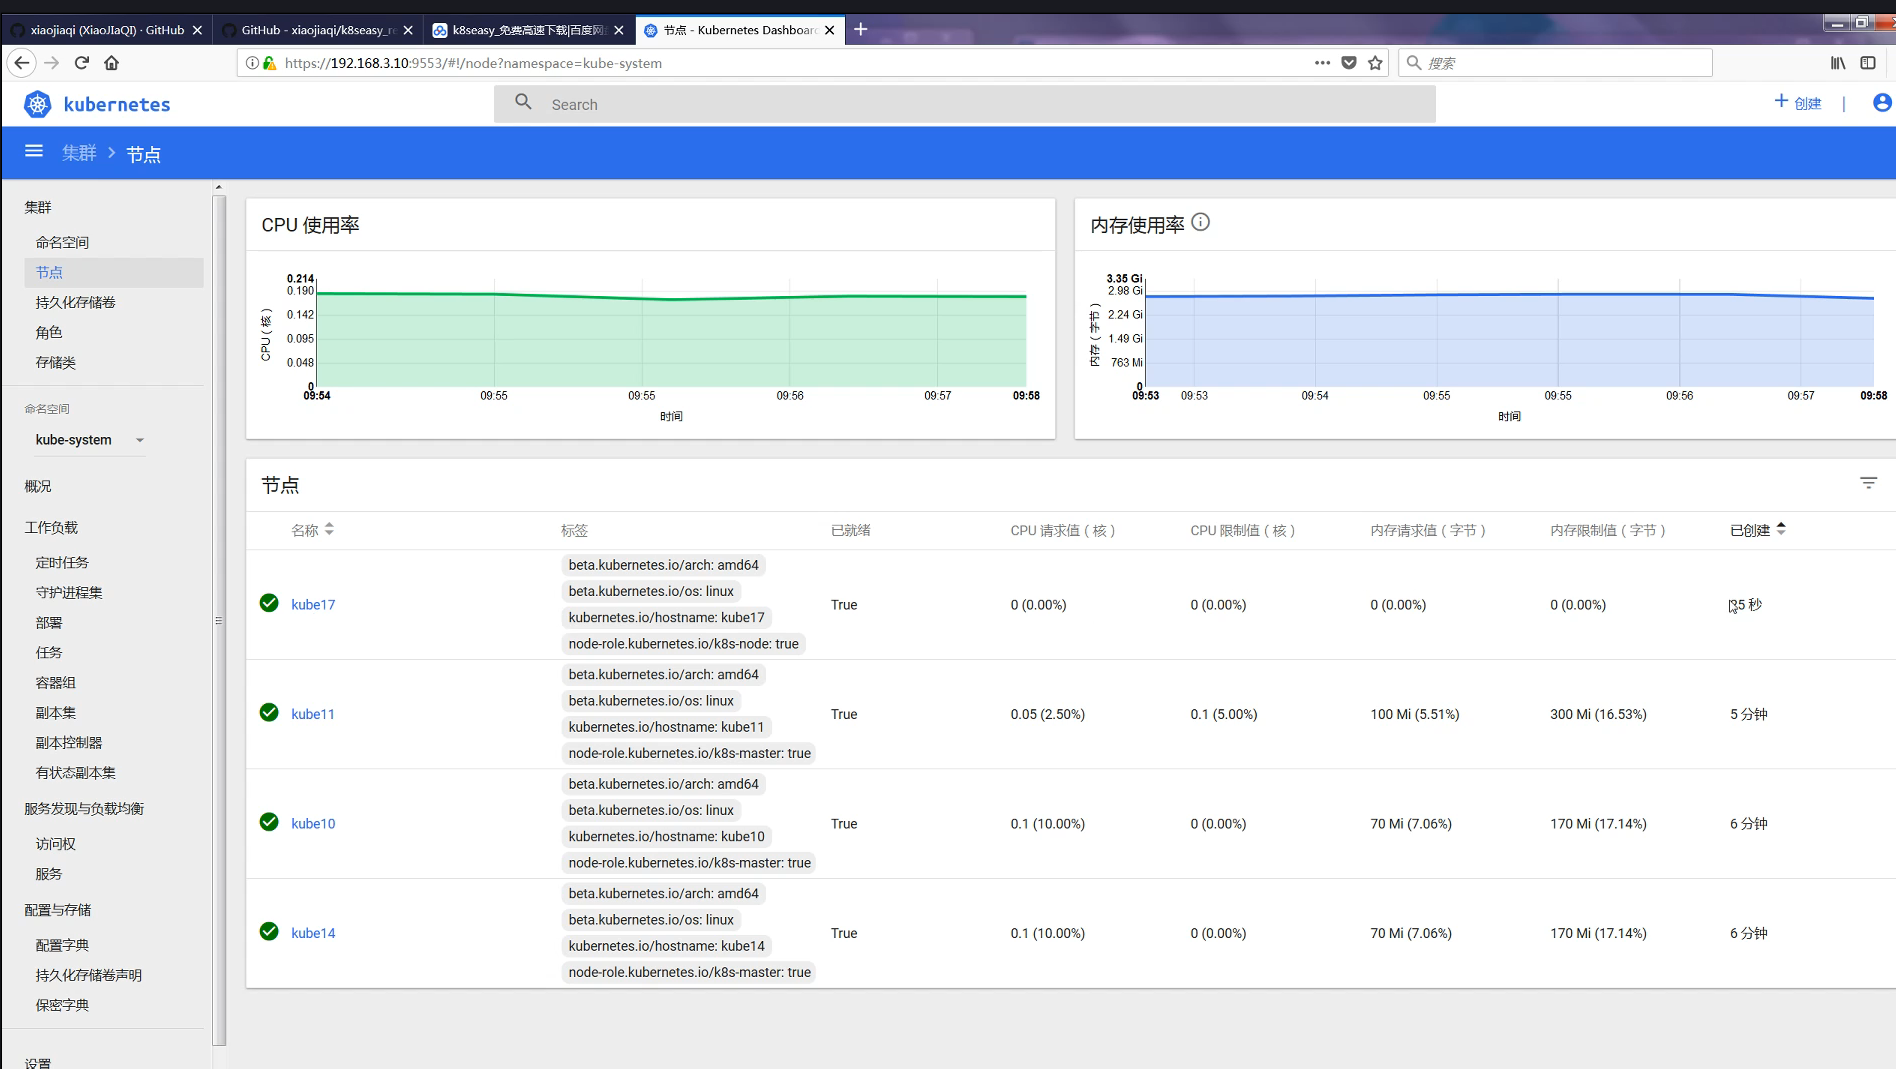The image size is (1896, 1069).
Task: Open the kube10 node link
Action: click(x=313, y=823)
